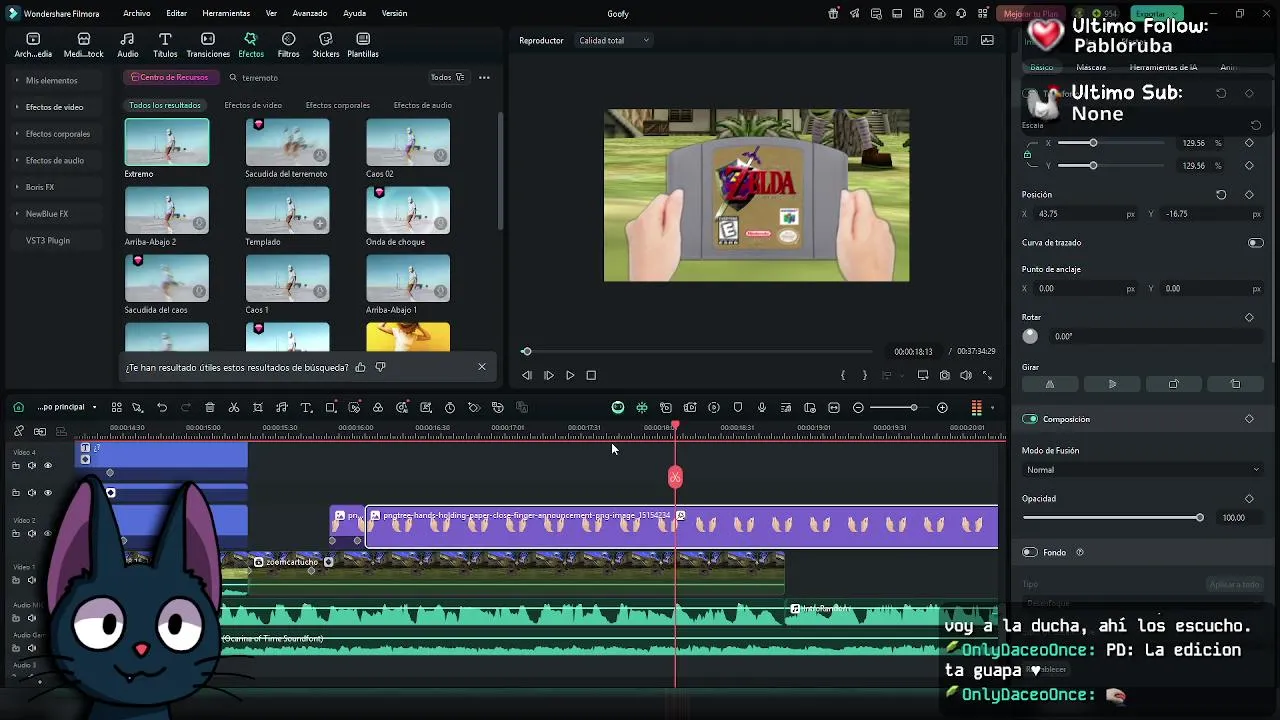This screenshot has width=1280, height=720.
Task: Delete selected clip with trash icon
Action: (210, 408)
